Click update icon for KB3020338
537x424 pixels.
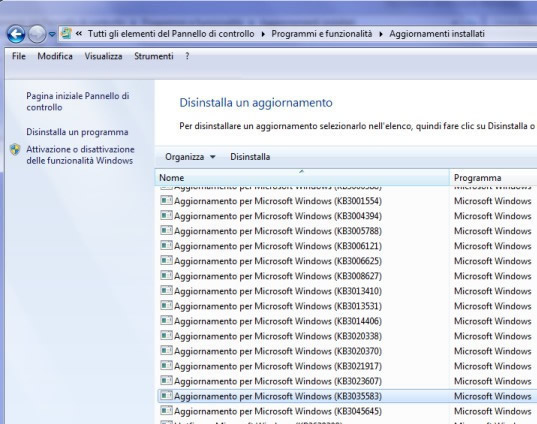coord(166,335)
